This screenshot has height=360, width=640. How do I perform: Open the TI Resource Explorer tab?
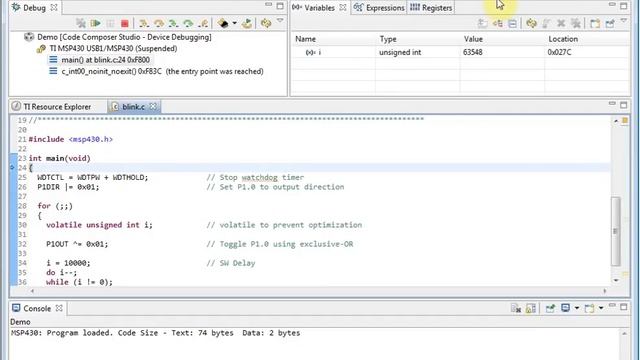tap(51, 107)
